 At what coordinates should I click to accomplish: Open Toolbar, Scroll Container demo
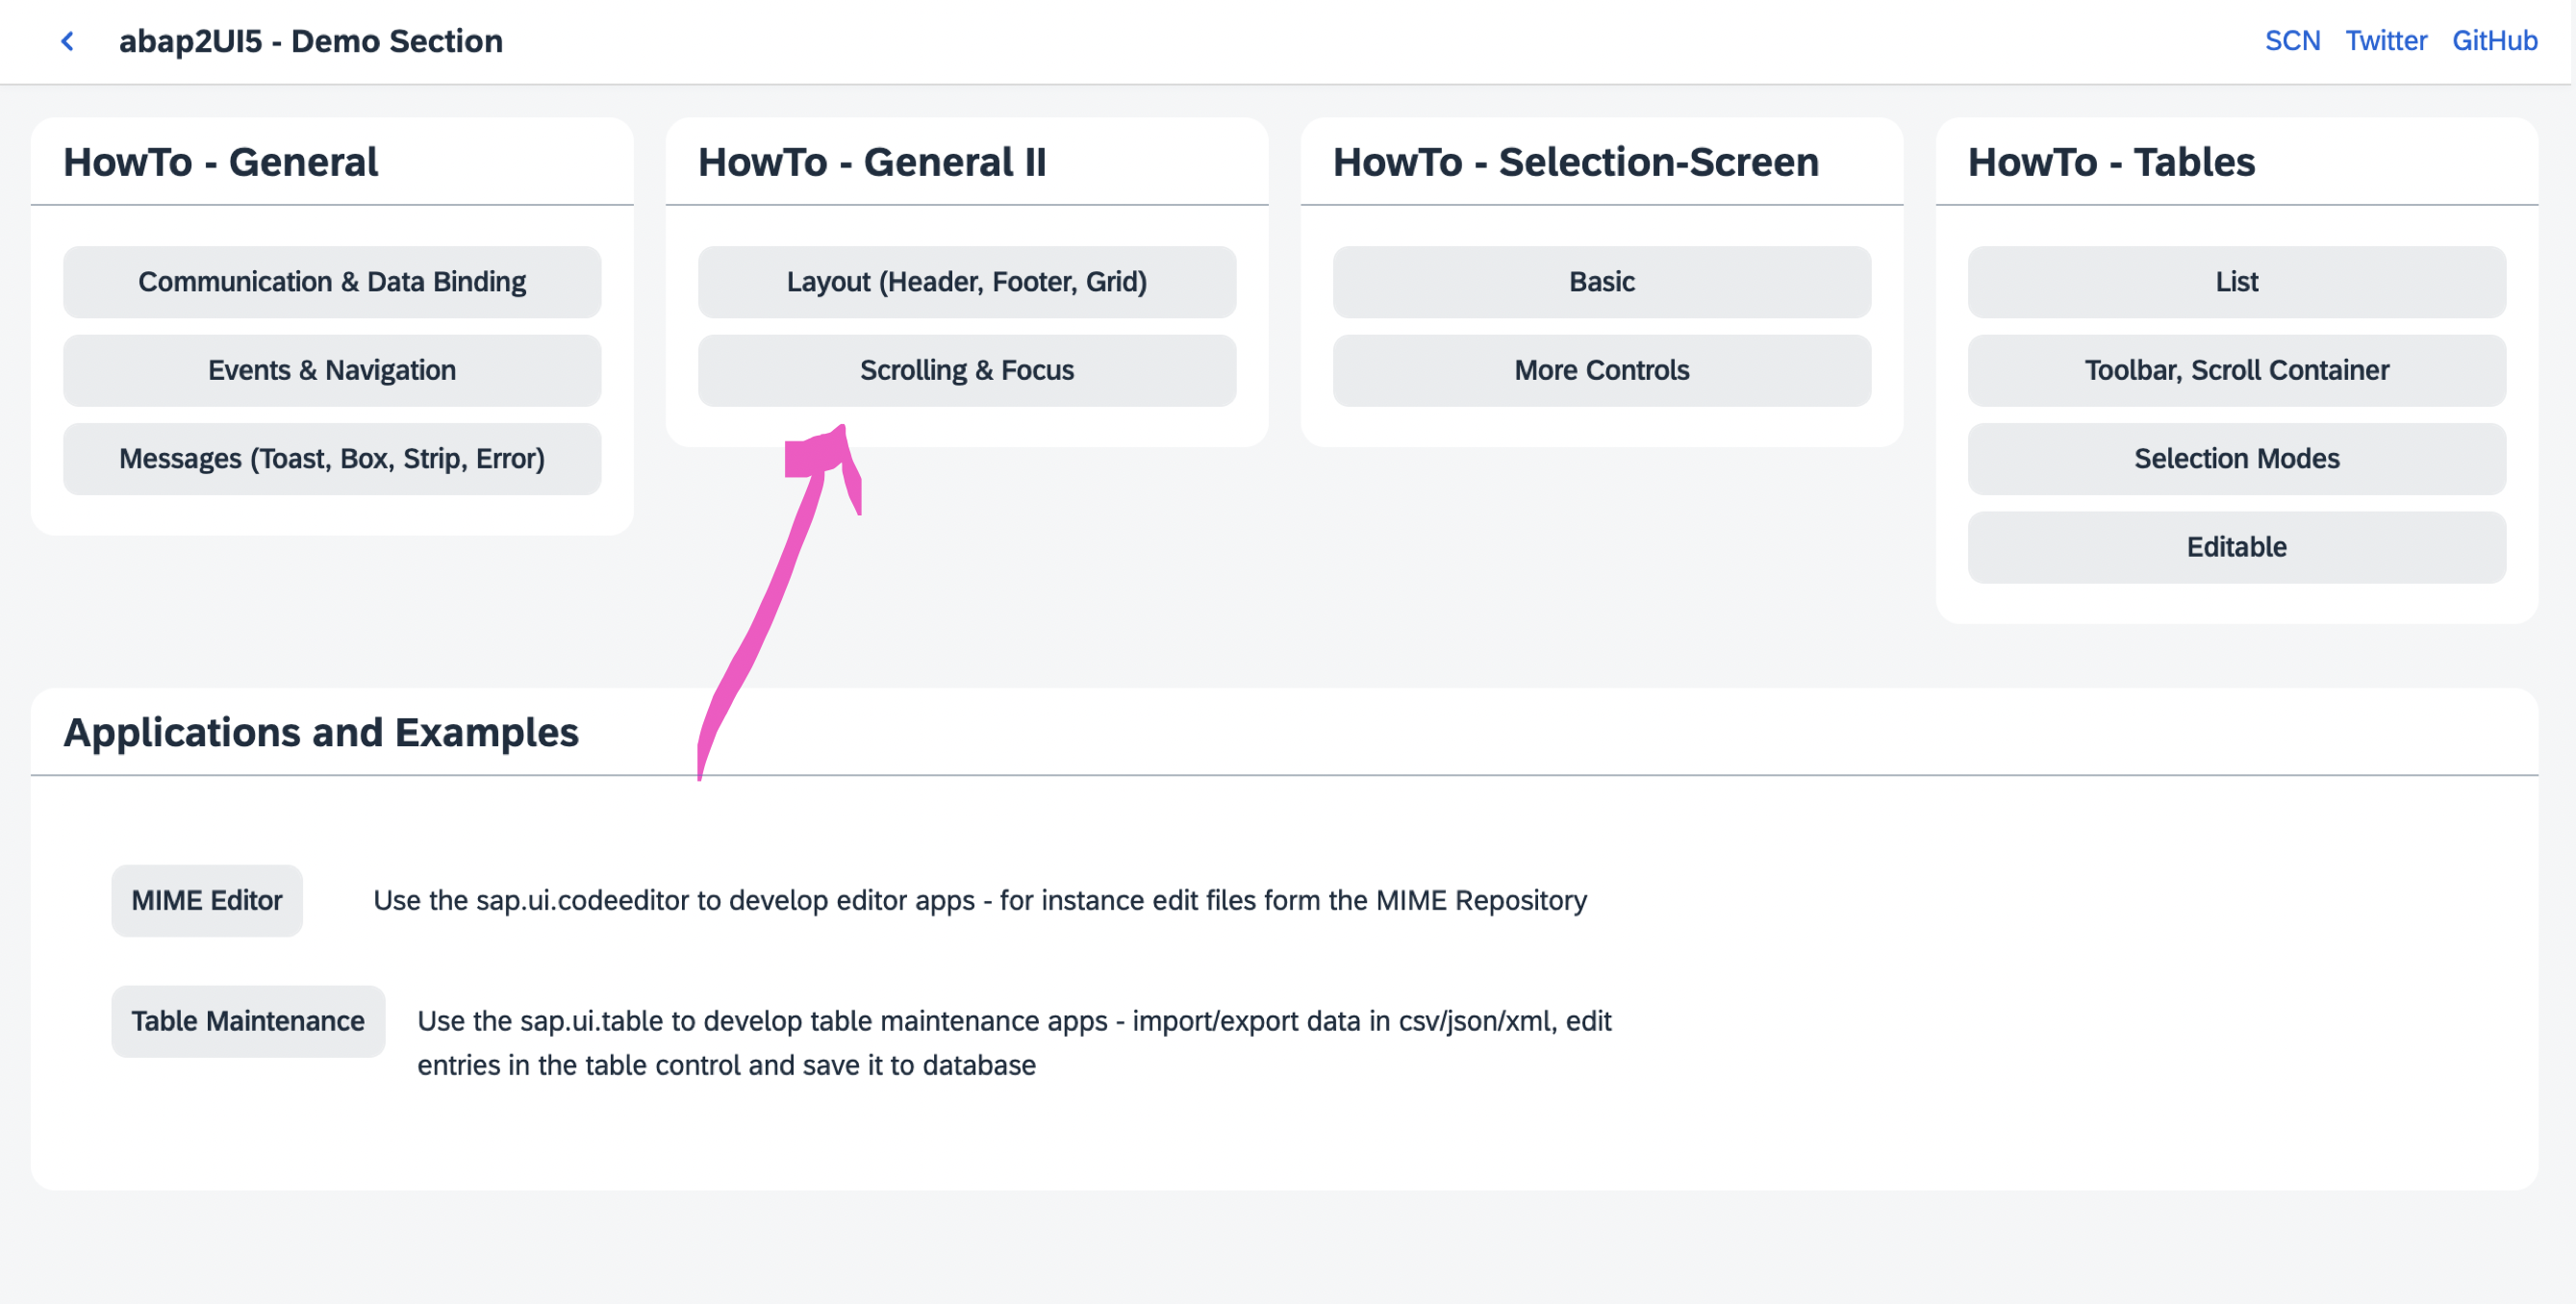pos(2237,370)
